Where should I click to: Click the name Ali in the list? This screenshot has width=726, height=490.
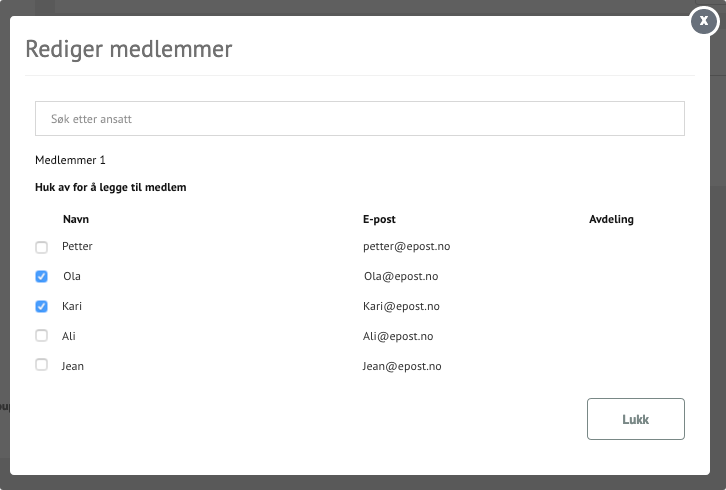click(x=69, y=336)
